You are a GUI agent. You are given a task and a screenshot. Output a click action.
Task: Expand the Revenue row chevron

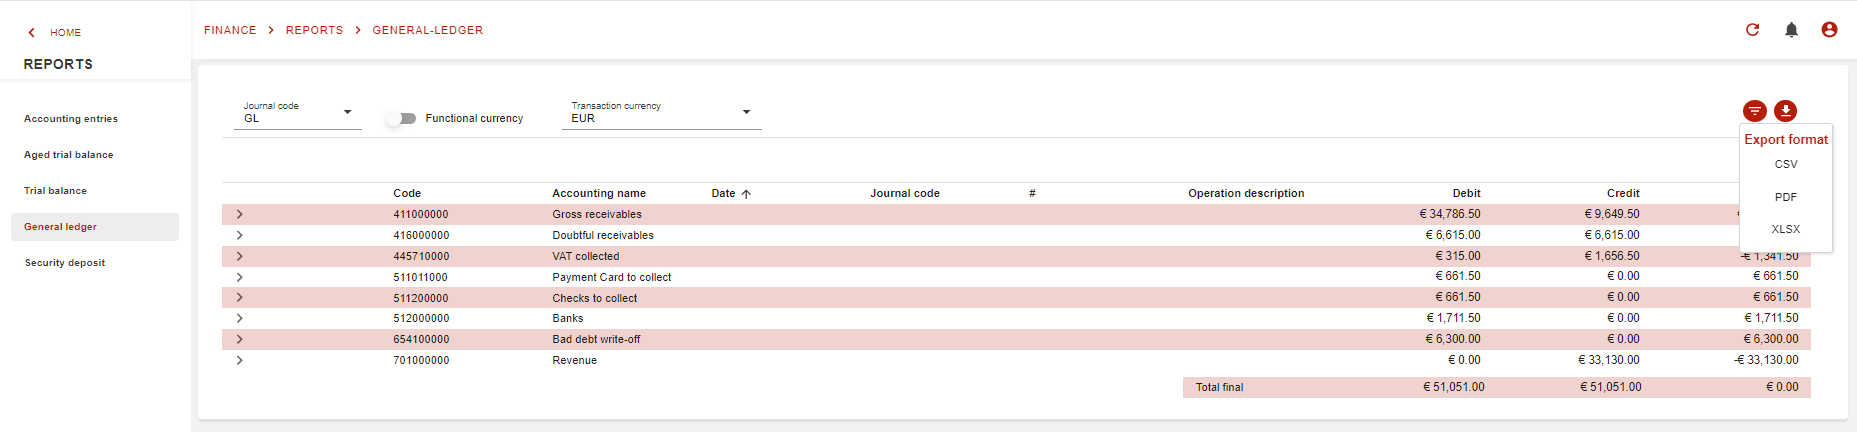click(x=239, y=360)
